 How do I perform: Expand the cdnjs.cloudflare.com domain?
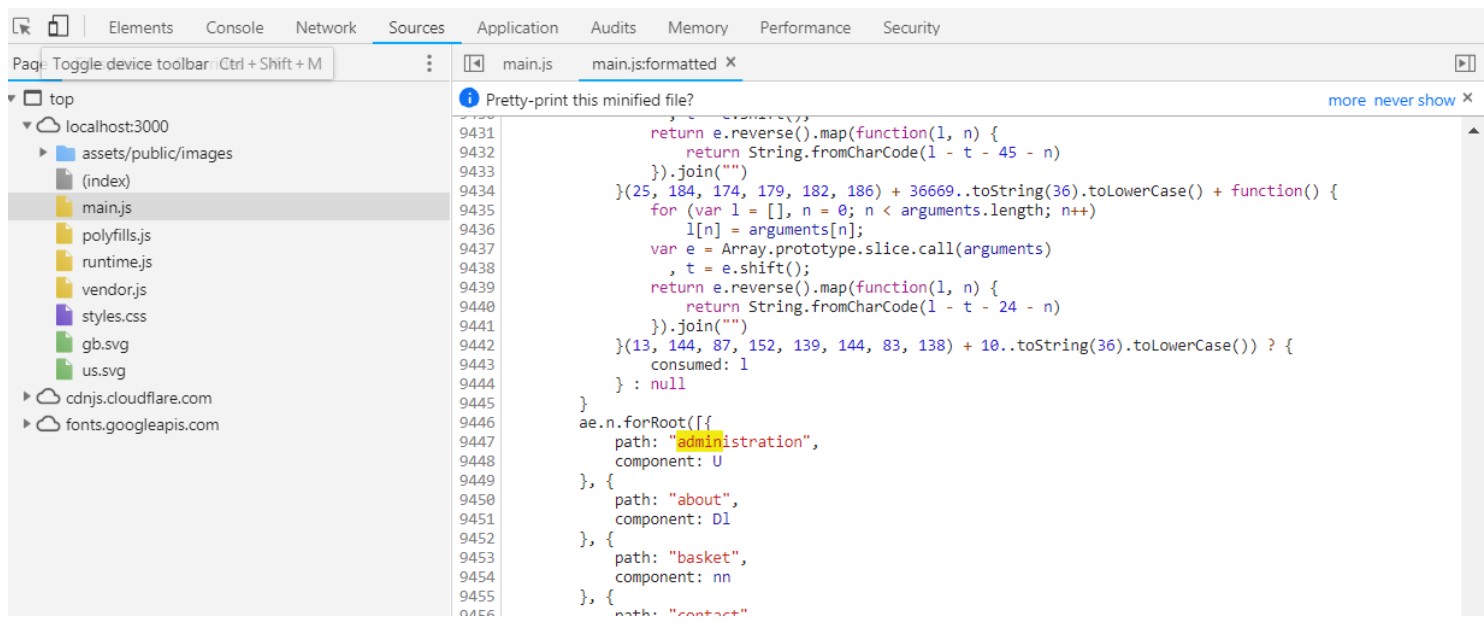28,397
